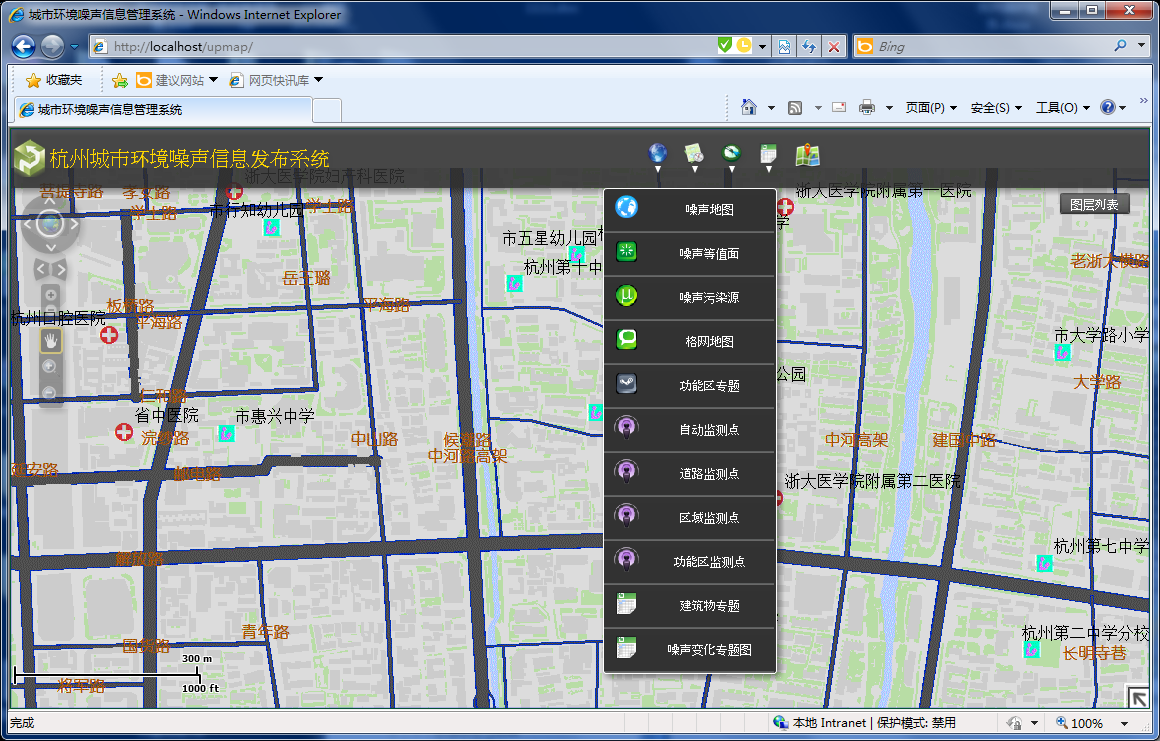This screenshot has width=1160, height=741.
Task: Select 自动监测点 from the menu
Action: (689, 430)
